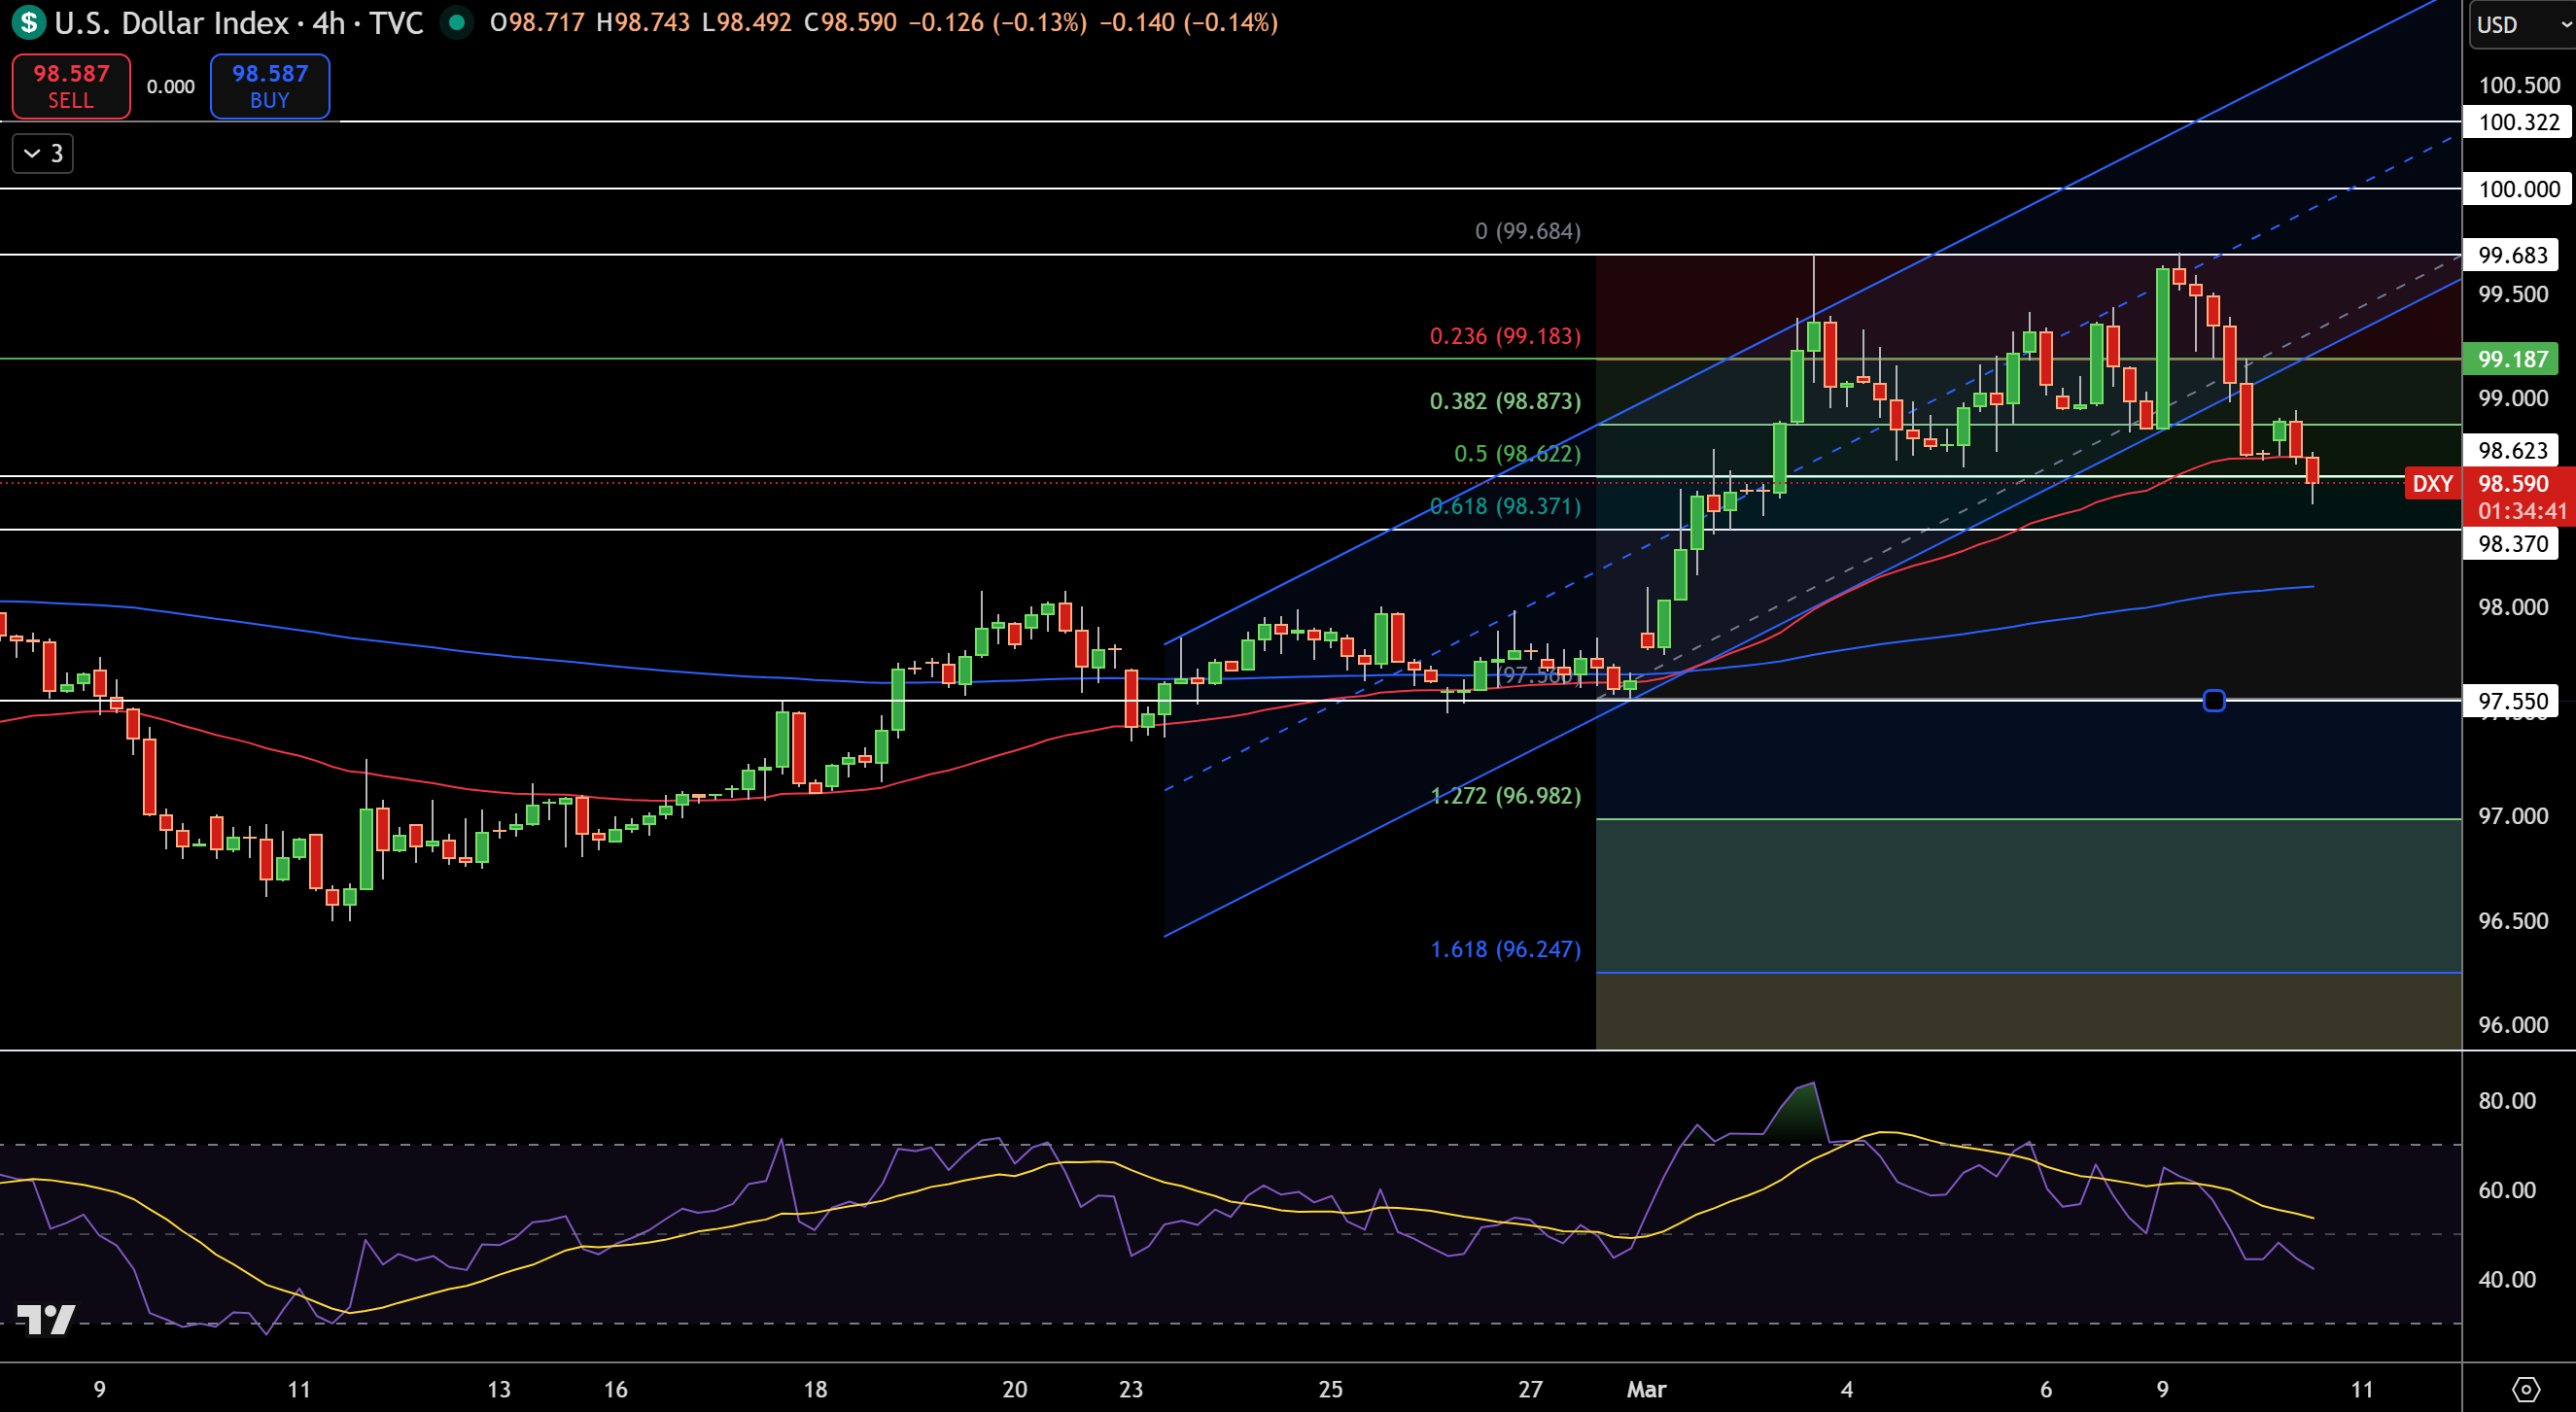Click the 0.236 (99.183) Fibonacci label
The image size is (2576, 1412).
pos(1505,336)
